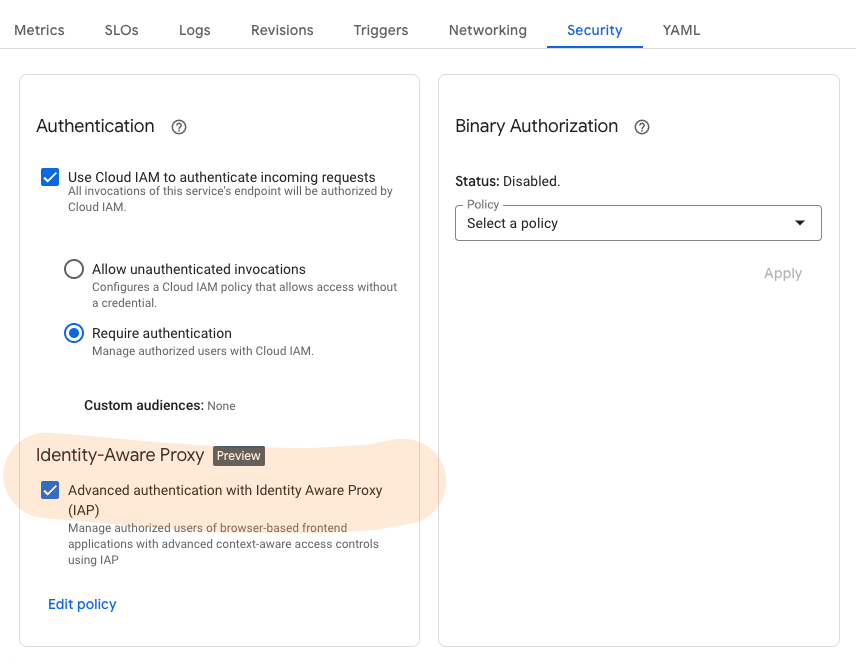Click the Edit policy link
This screenshot has height=664, width=856.
coord(82,604)
